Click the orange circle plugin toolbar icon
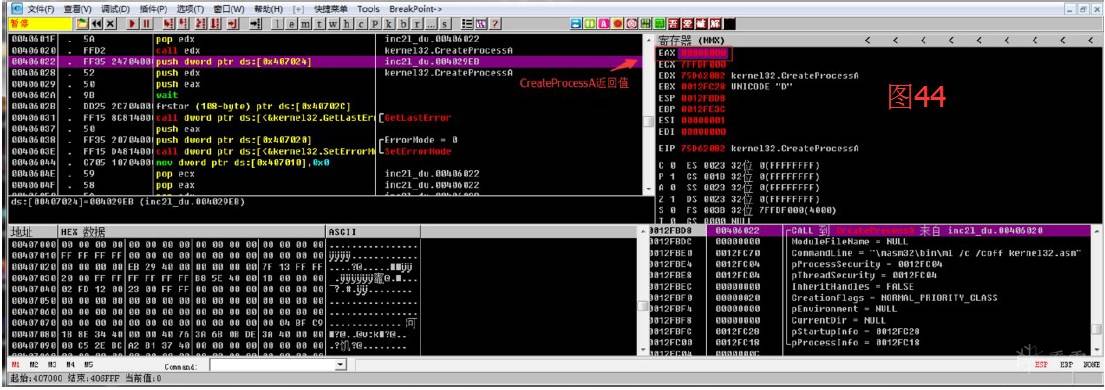This screenshot has width=1105, height=390. pyautogui.click(x=617, y=23)
